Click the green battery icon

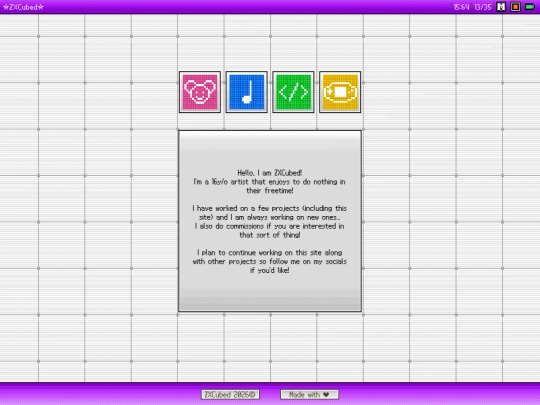530,7
